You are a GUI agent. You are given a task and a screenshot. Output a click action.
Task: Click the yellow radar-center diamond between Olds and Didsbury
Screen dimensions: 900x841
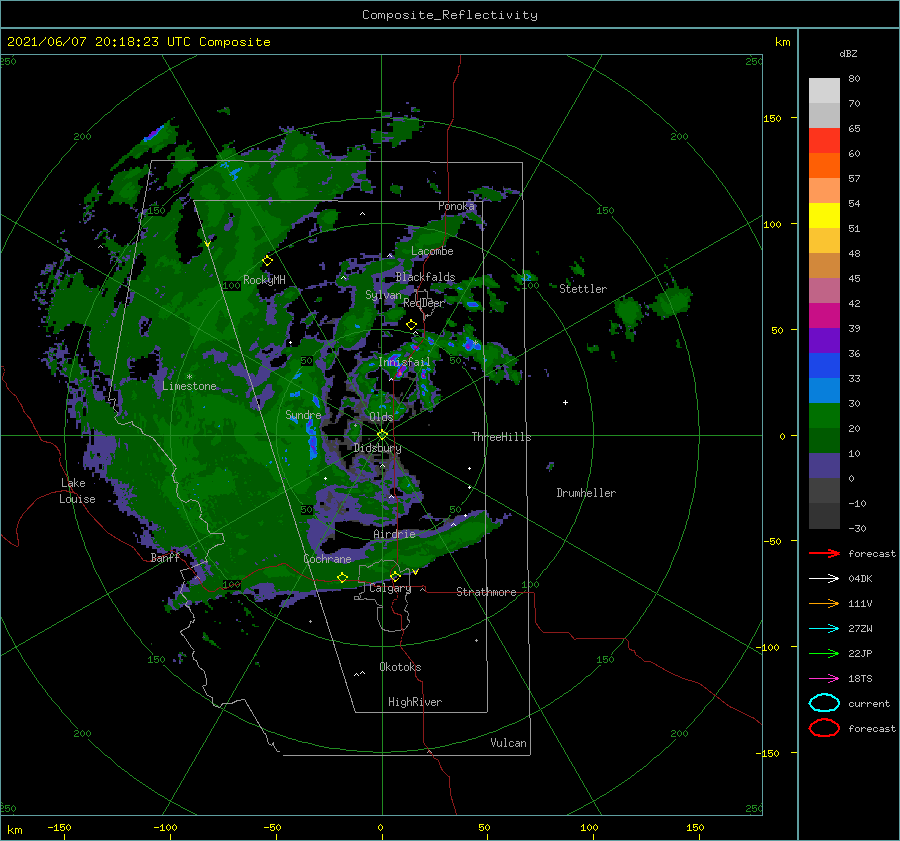click(382, 435)
